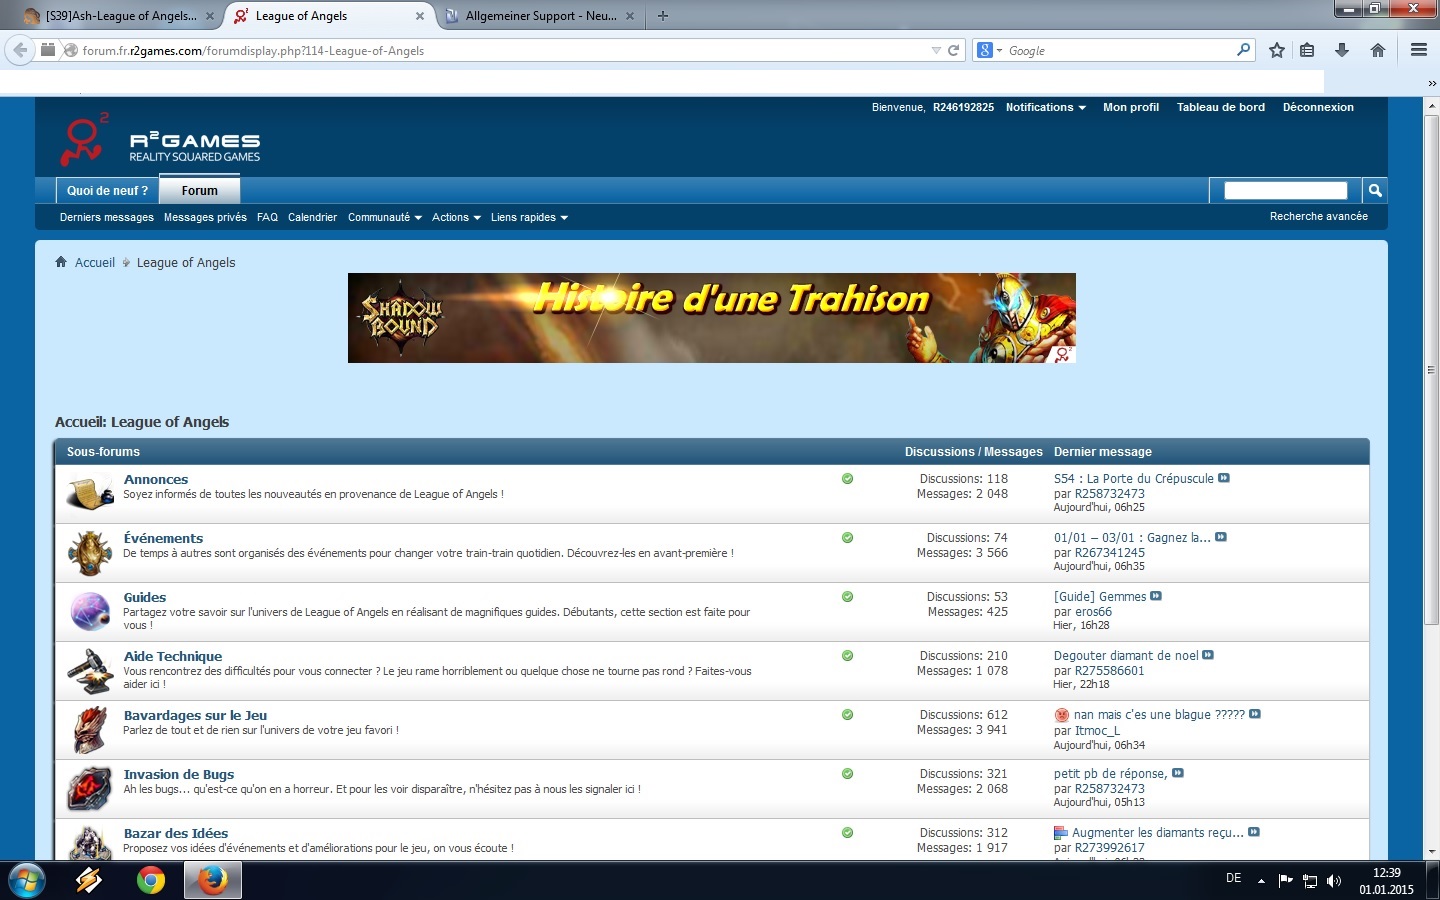Expand the Communauté menu
The image size is (1440, 900).
[384, 217]
